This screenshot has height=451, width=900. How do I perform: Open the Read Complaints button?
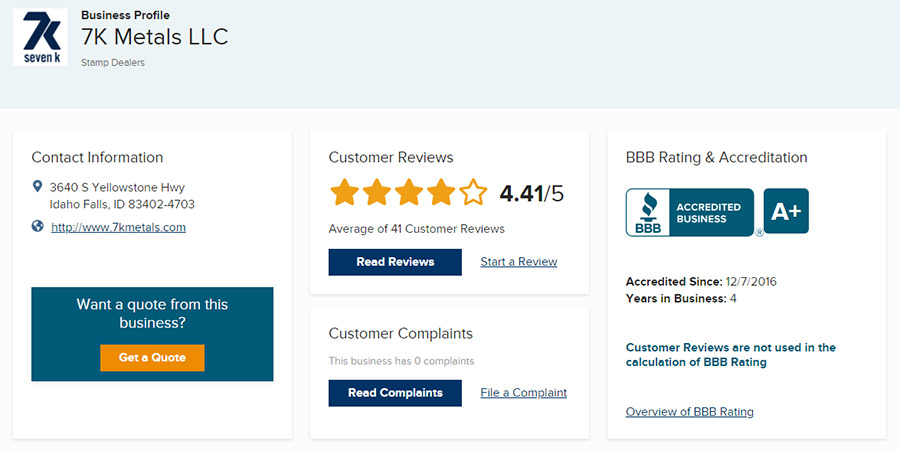point(395,393)
